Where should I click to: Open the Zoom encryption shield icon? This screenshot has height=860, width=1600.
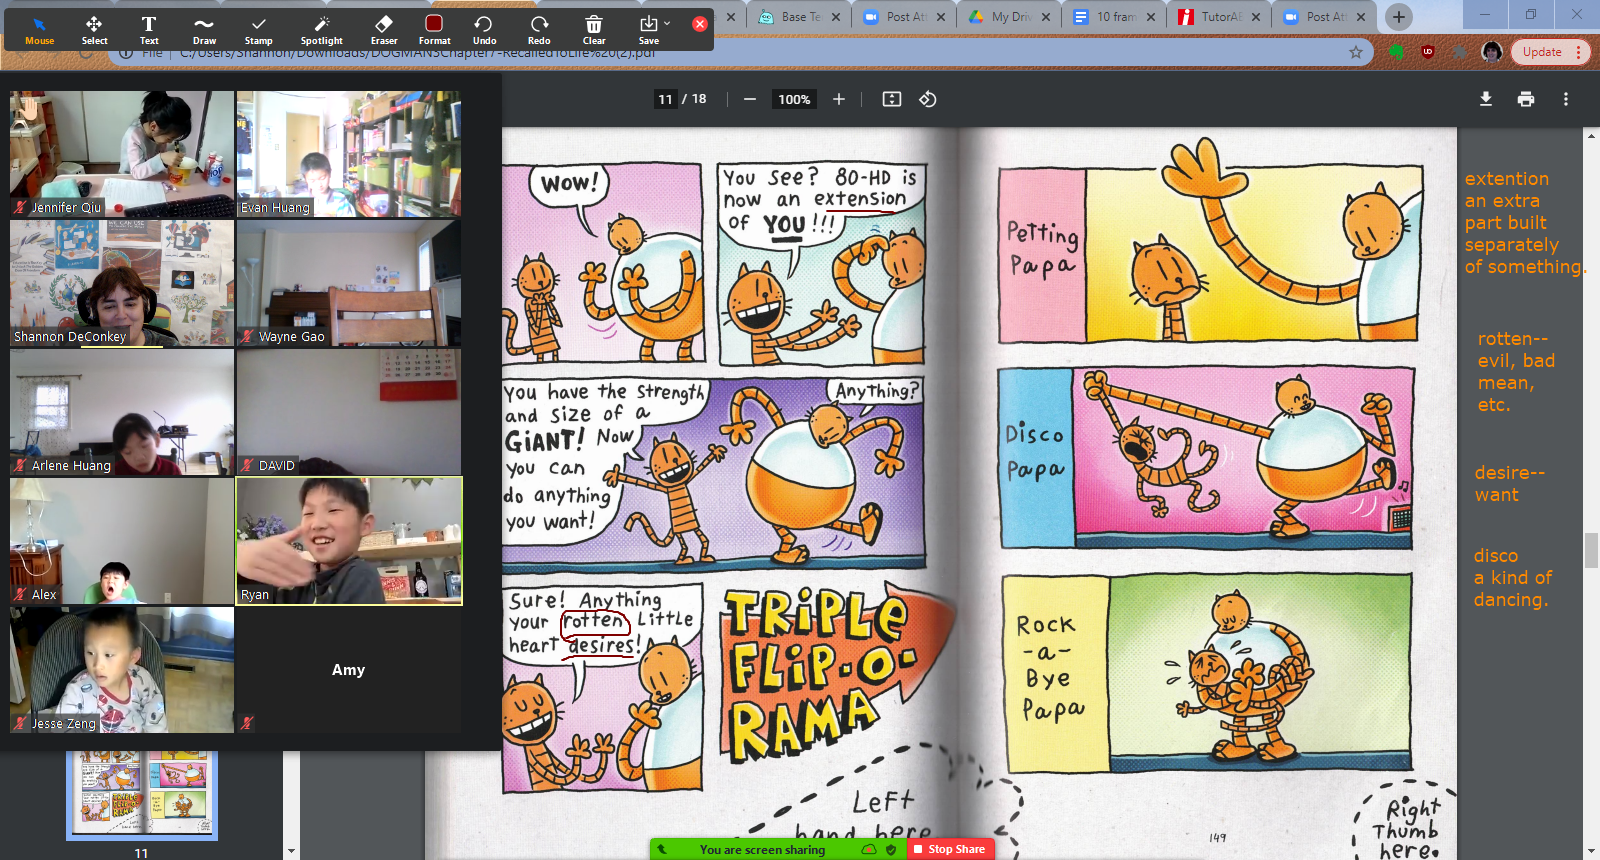891,849
